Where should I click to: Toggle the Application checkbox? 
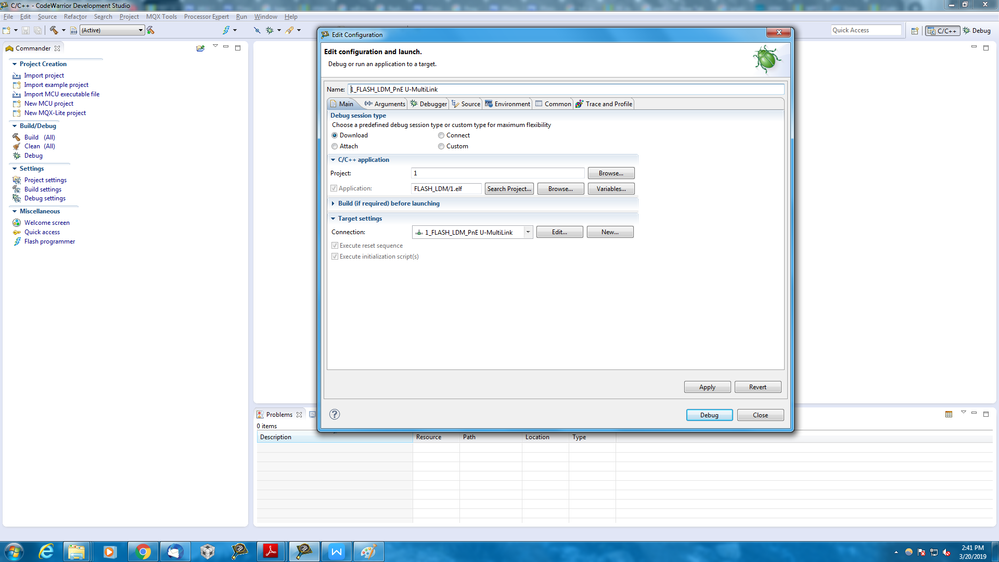334,188
